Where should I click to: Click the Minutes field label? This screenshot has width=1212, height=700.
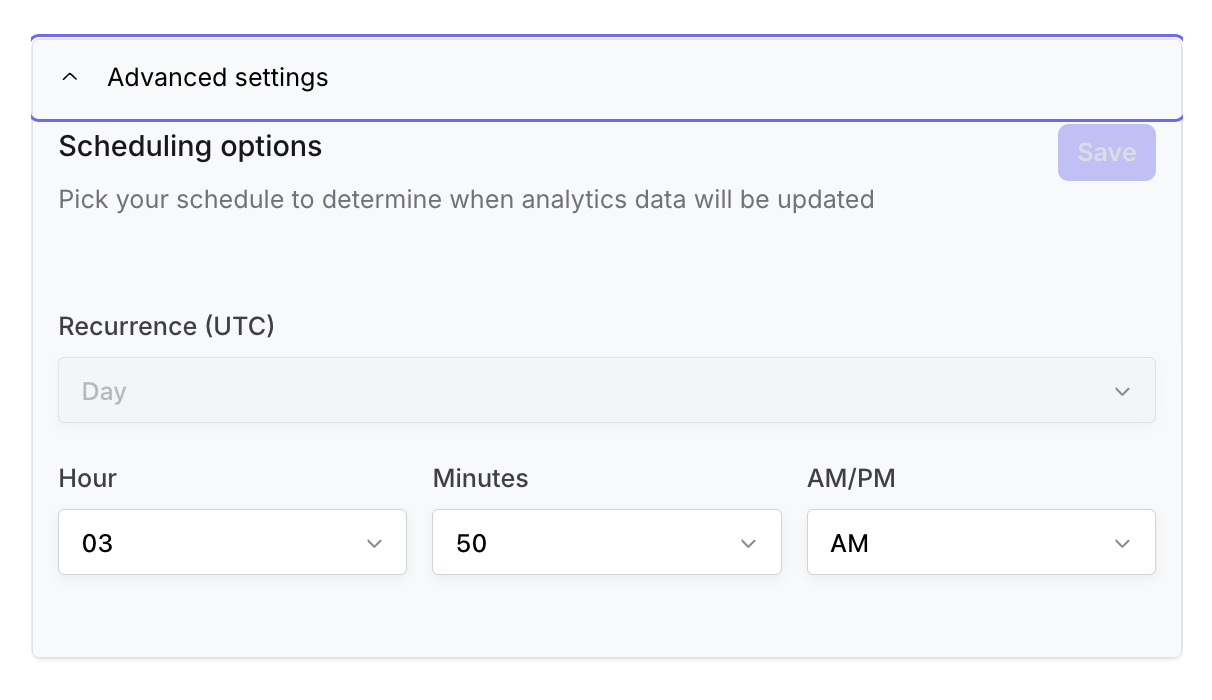pyautogui.click(x=480, y=479)
